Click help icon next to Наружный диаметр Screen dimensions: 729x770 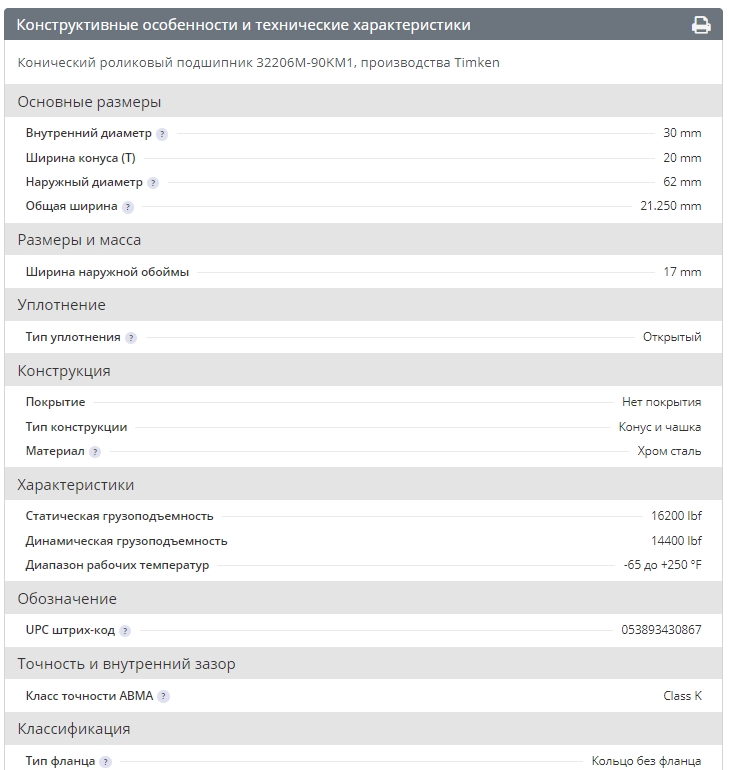pyautogui.click(x=153, y=183)
